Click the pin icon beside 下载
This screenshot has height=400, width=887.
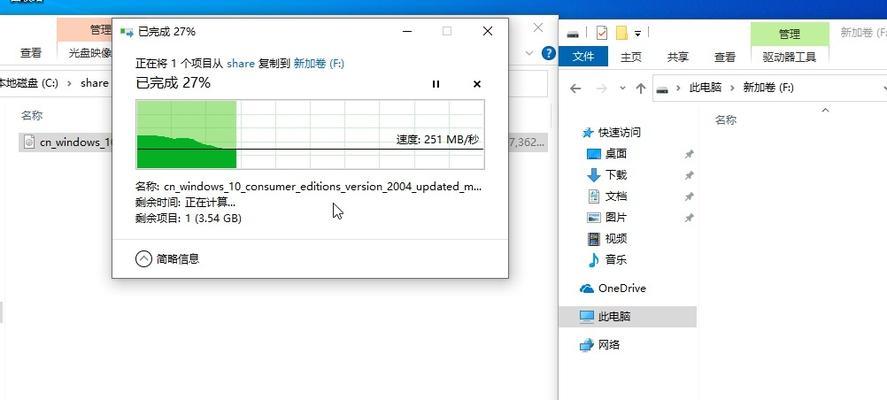689,175
